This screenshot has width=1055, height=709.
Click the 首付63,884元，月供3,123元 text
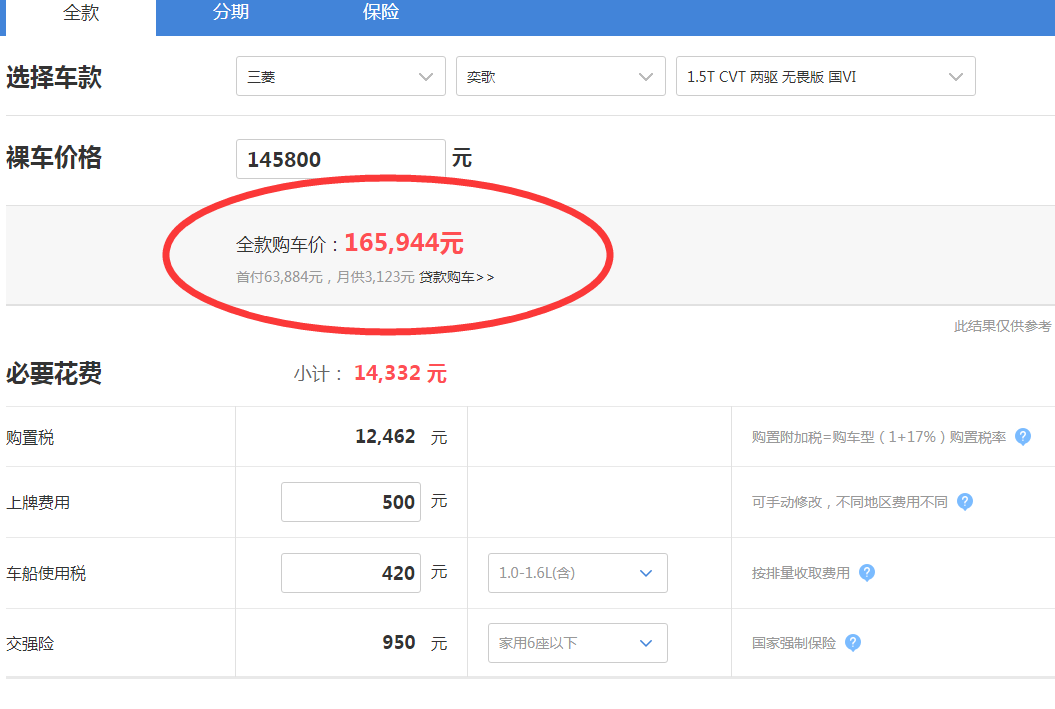[325, 277]
